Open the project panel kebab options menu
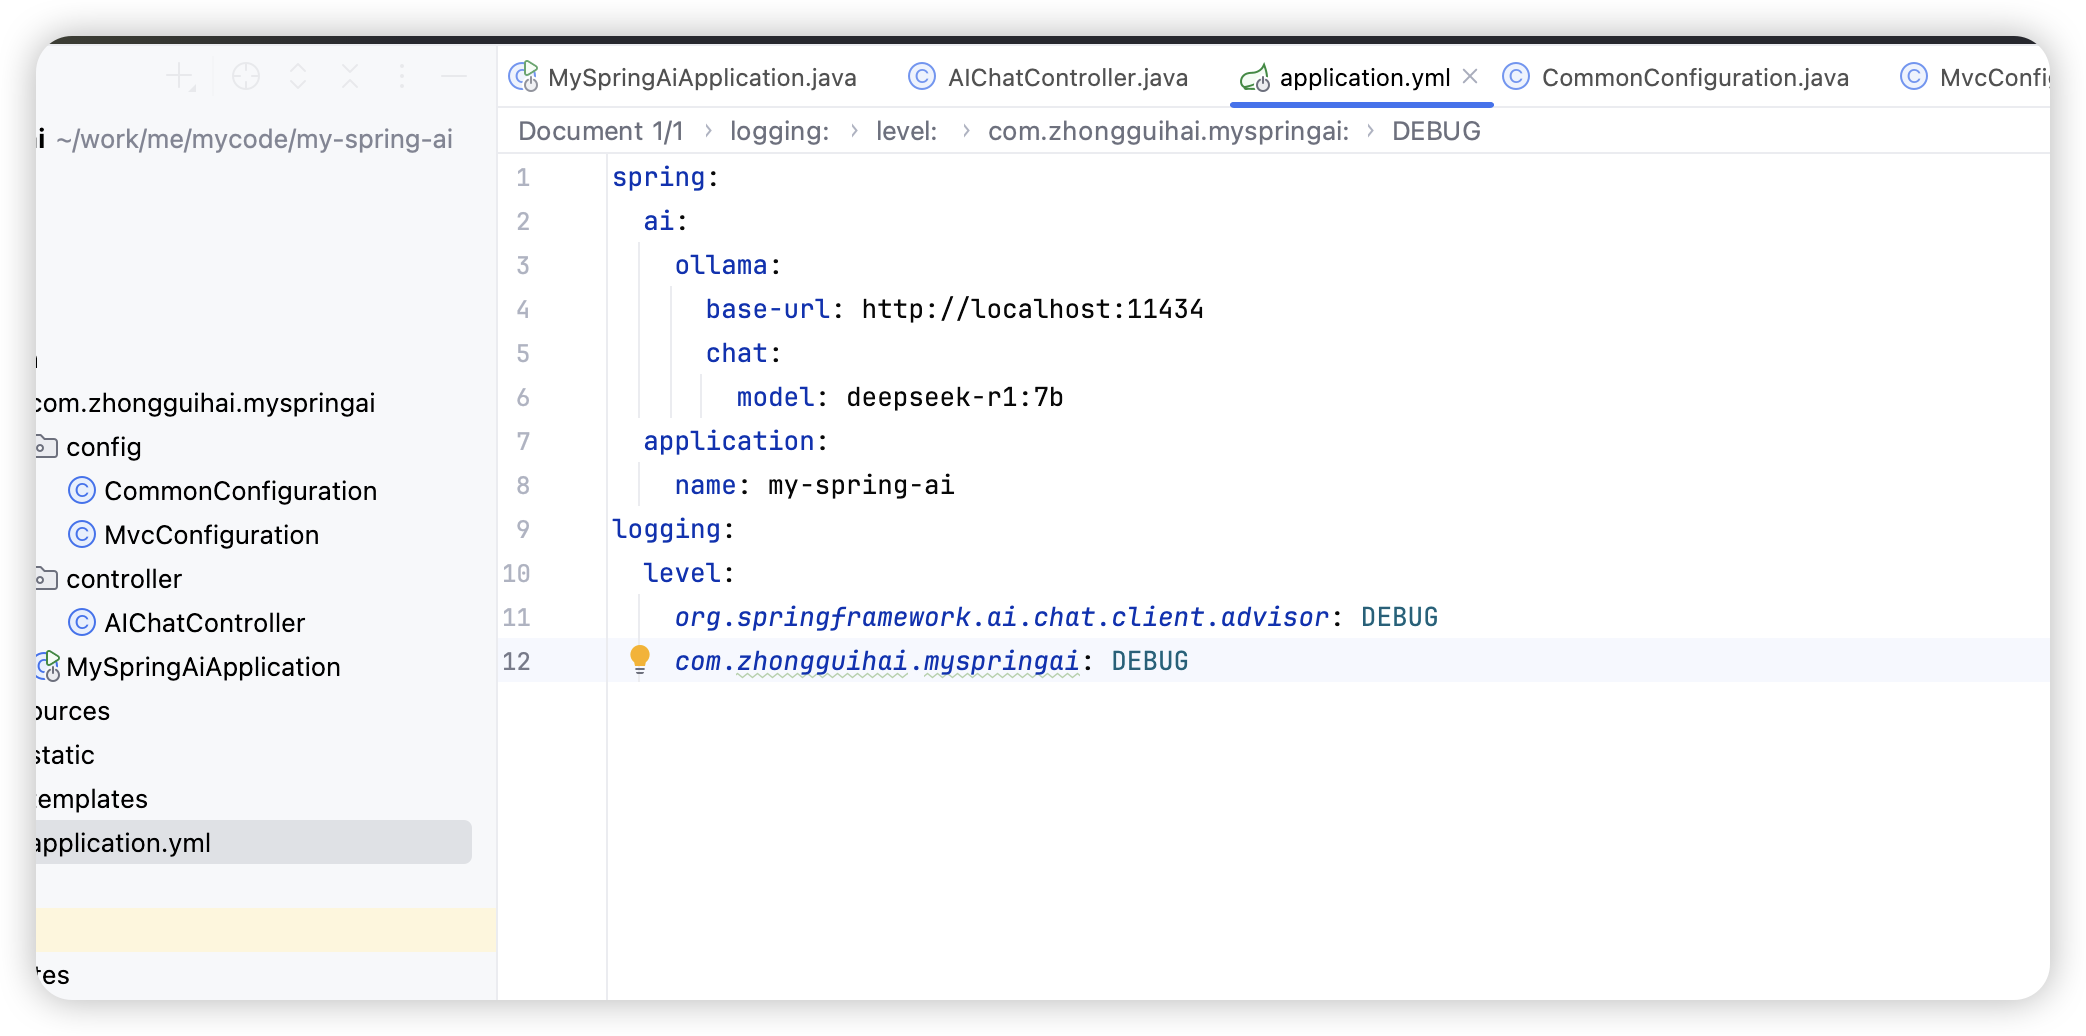2086x1036 pixels. click(402, 76)
